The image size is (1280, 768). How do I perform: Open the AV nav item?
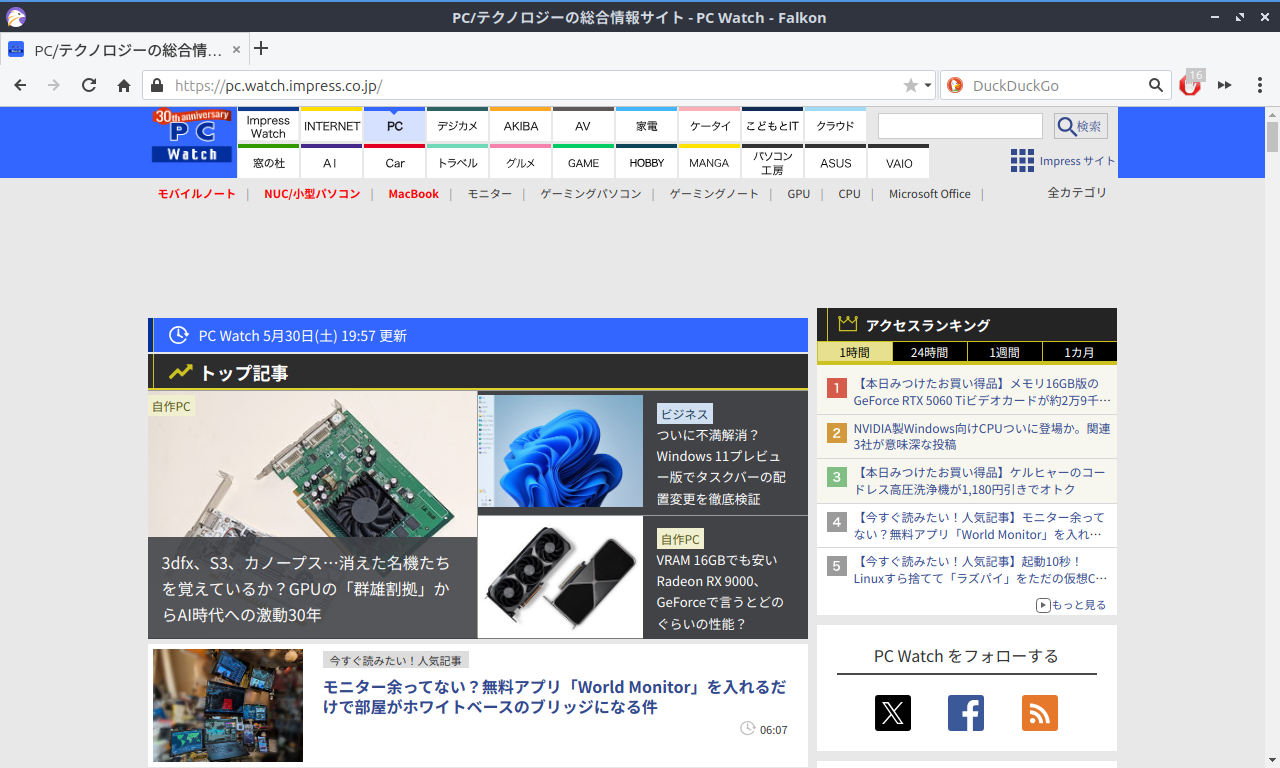pyautogui.click(x=583, y=126)
